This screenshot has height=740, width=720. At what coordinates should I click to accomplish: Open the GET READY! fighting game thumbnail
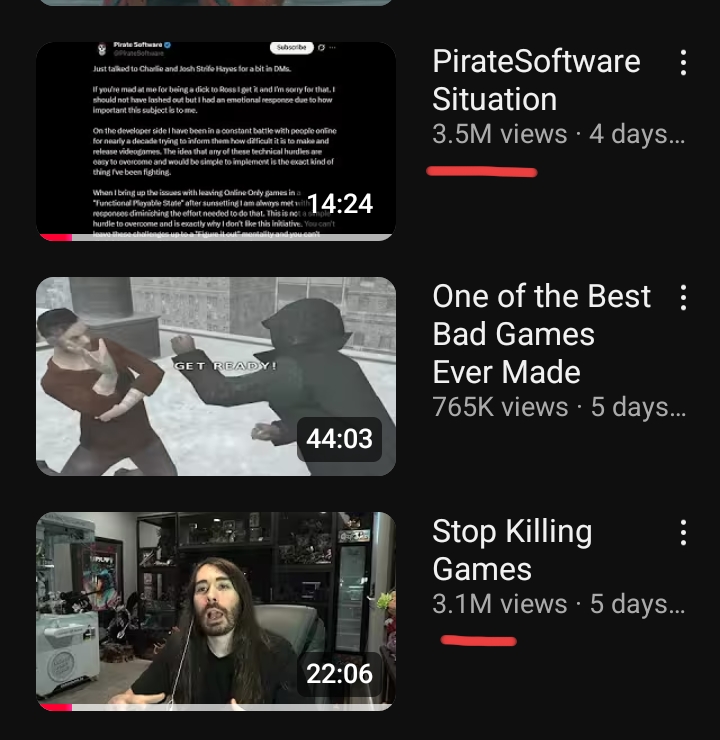pyautogui.click(x=216, y=376)
